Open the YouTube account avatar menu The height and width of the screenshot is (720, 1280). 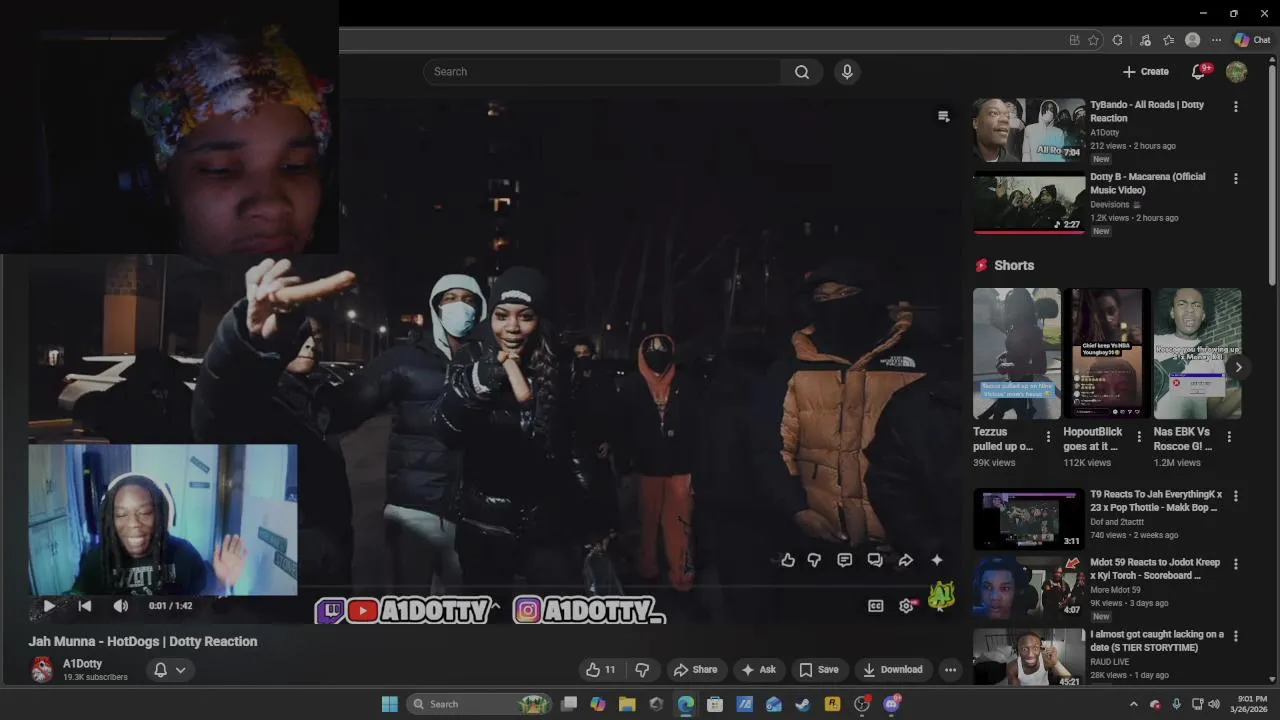[x=1237, y=72]
